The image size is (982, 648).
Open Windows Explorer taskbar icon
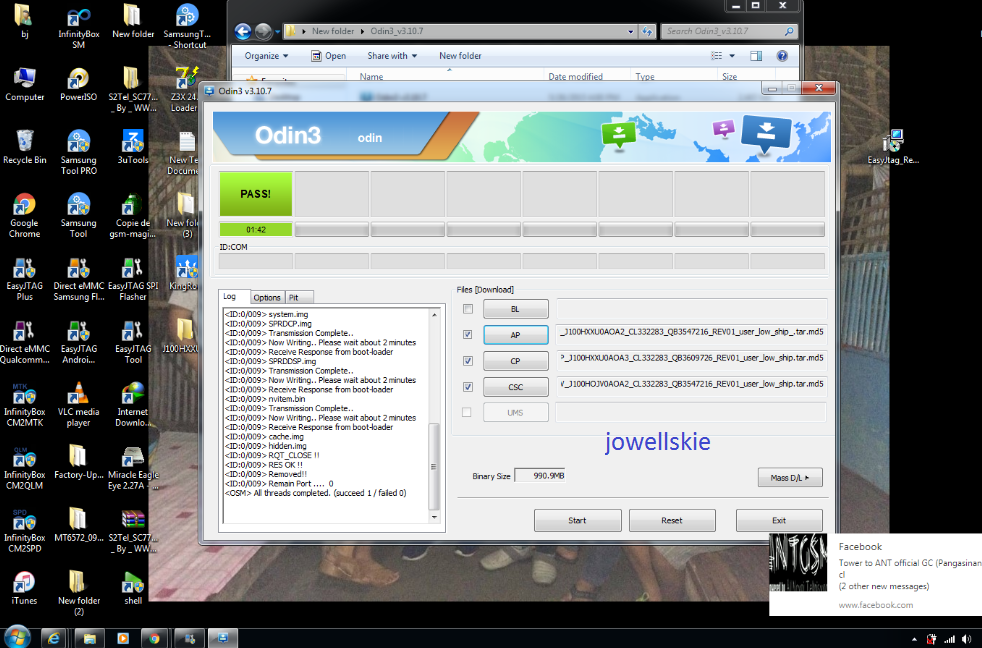[90, 638]
